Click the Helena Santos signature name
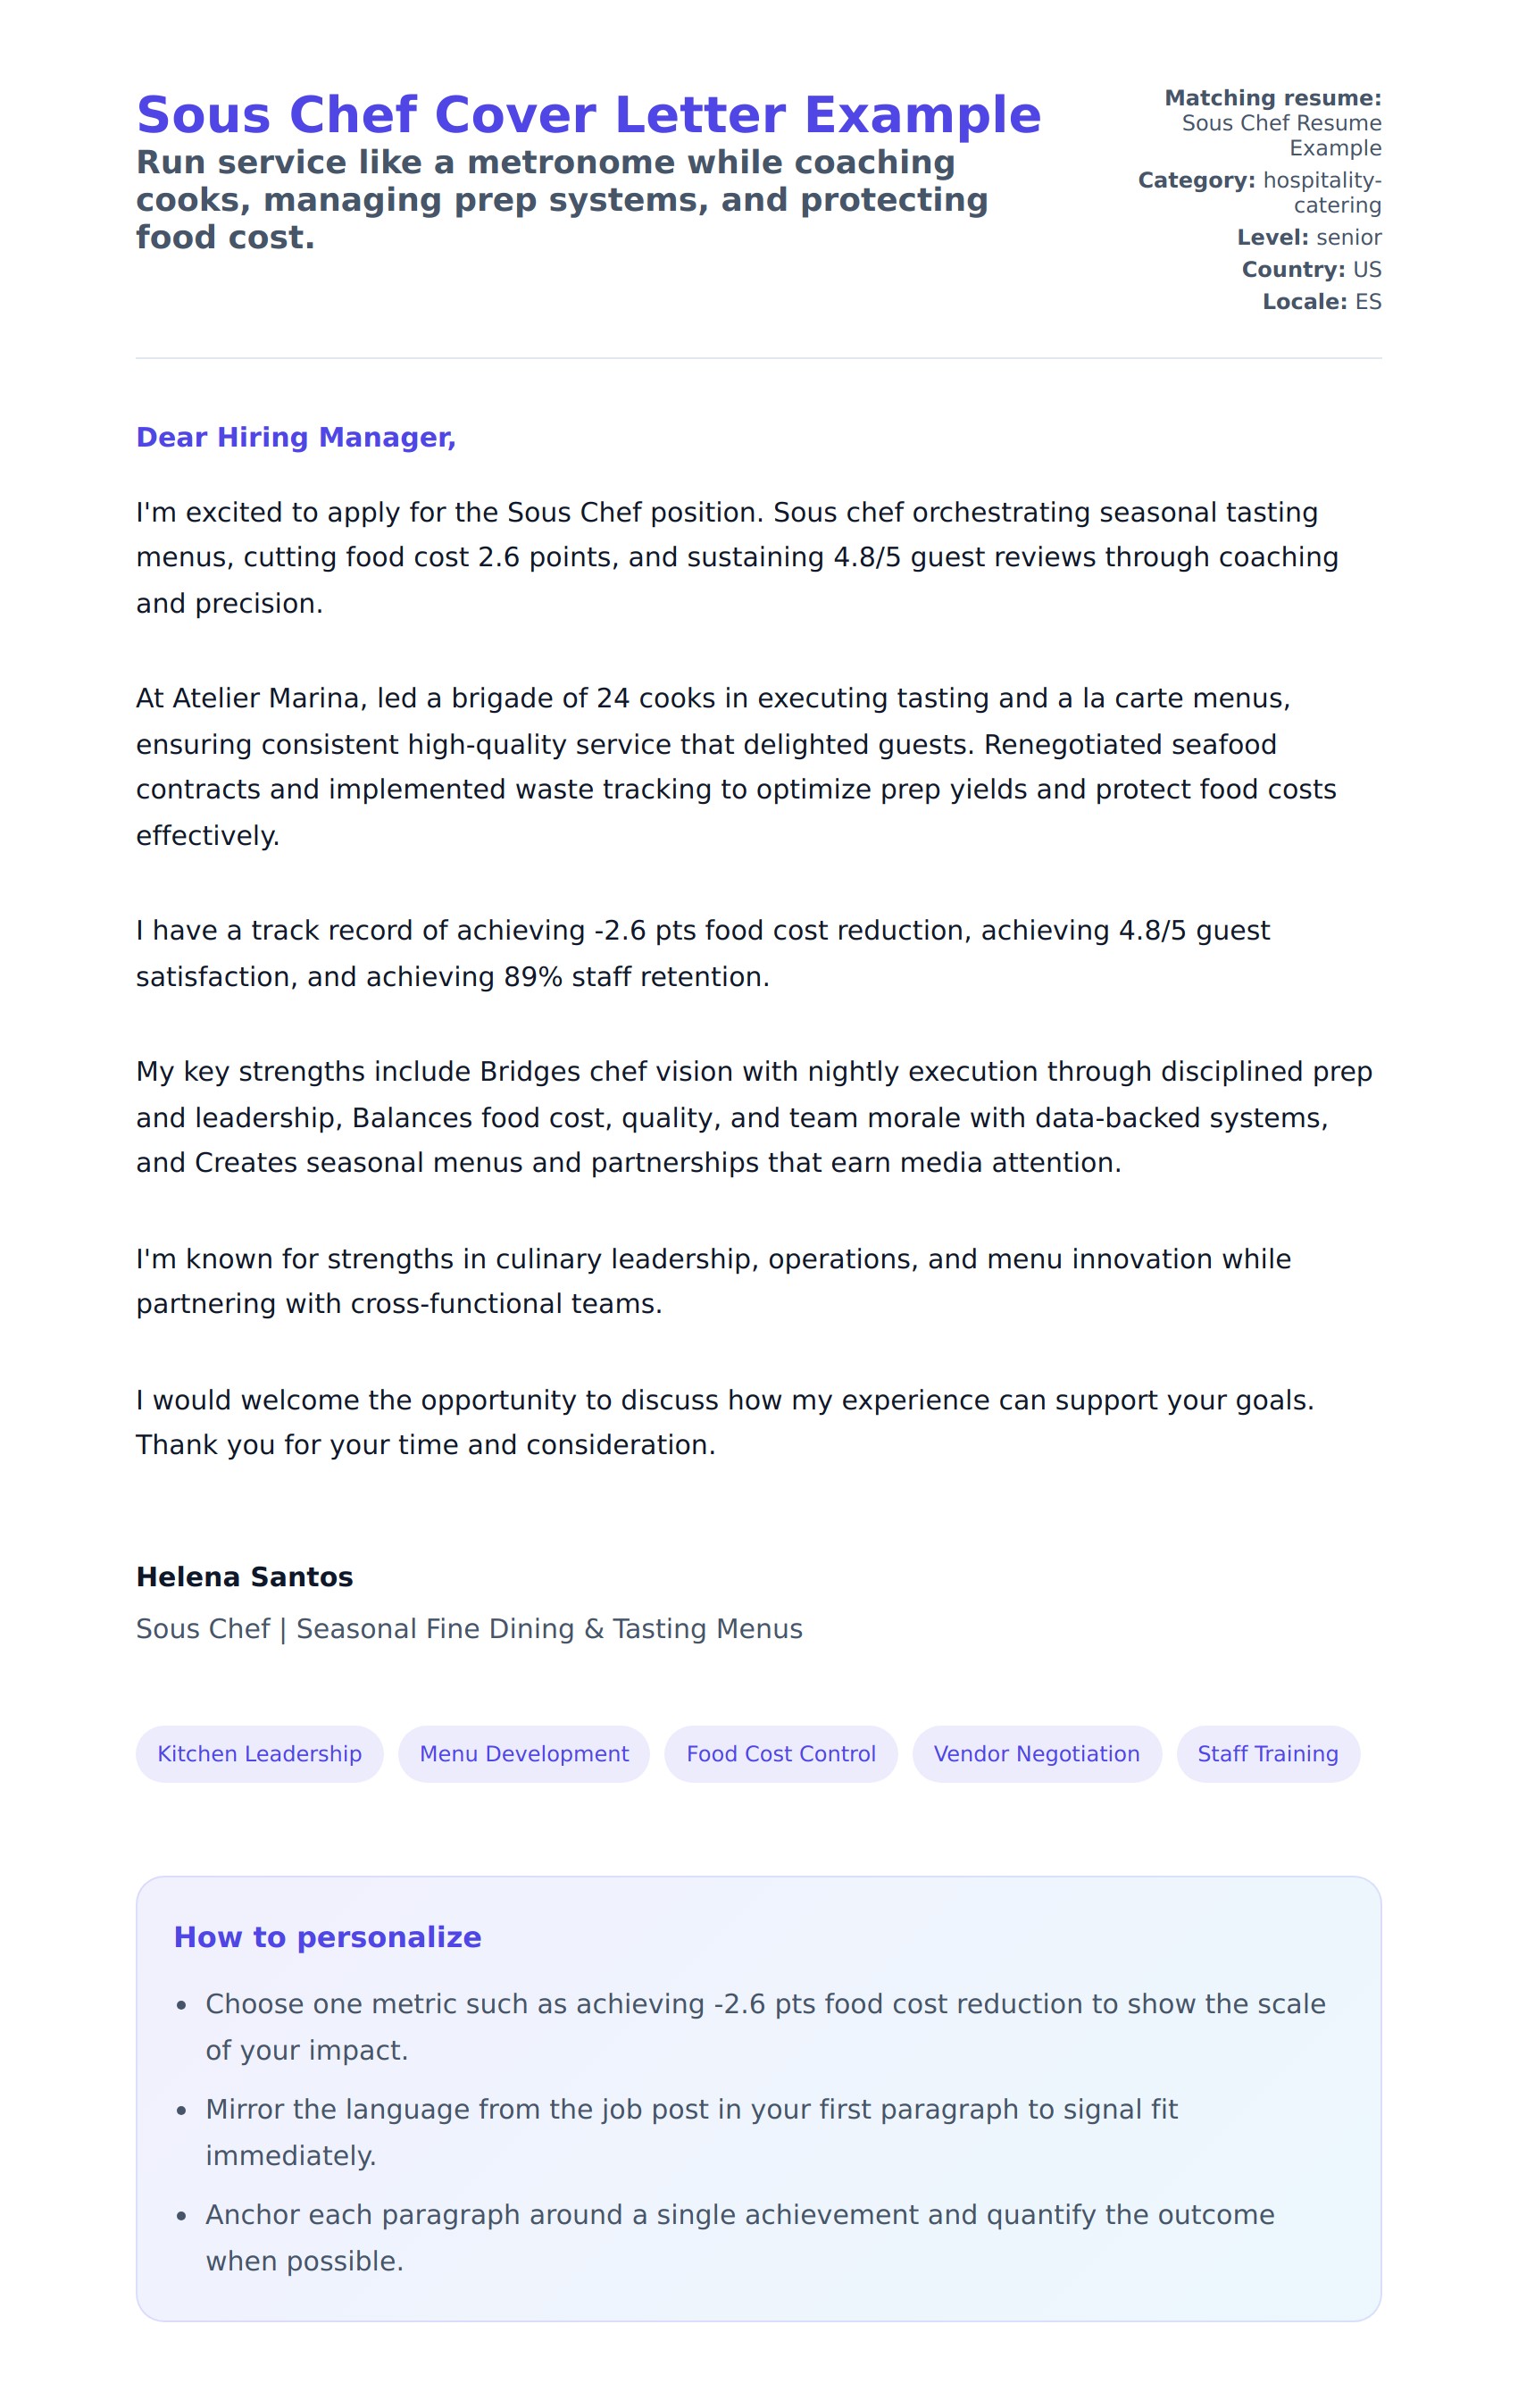The width and height of the screenshot is (1518, 2408). [244, 1577]
